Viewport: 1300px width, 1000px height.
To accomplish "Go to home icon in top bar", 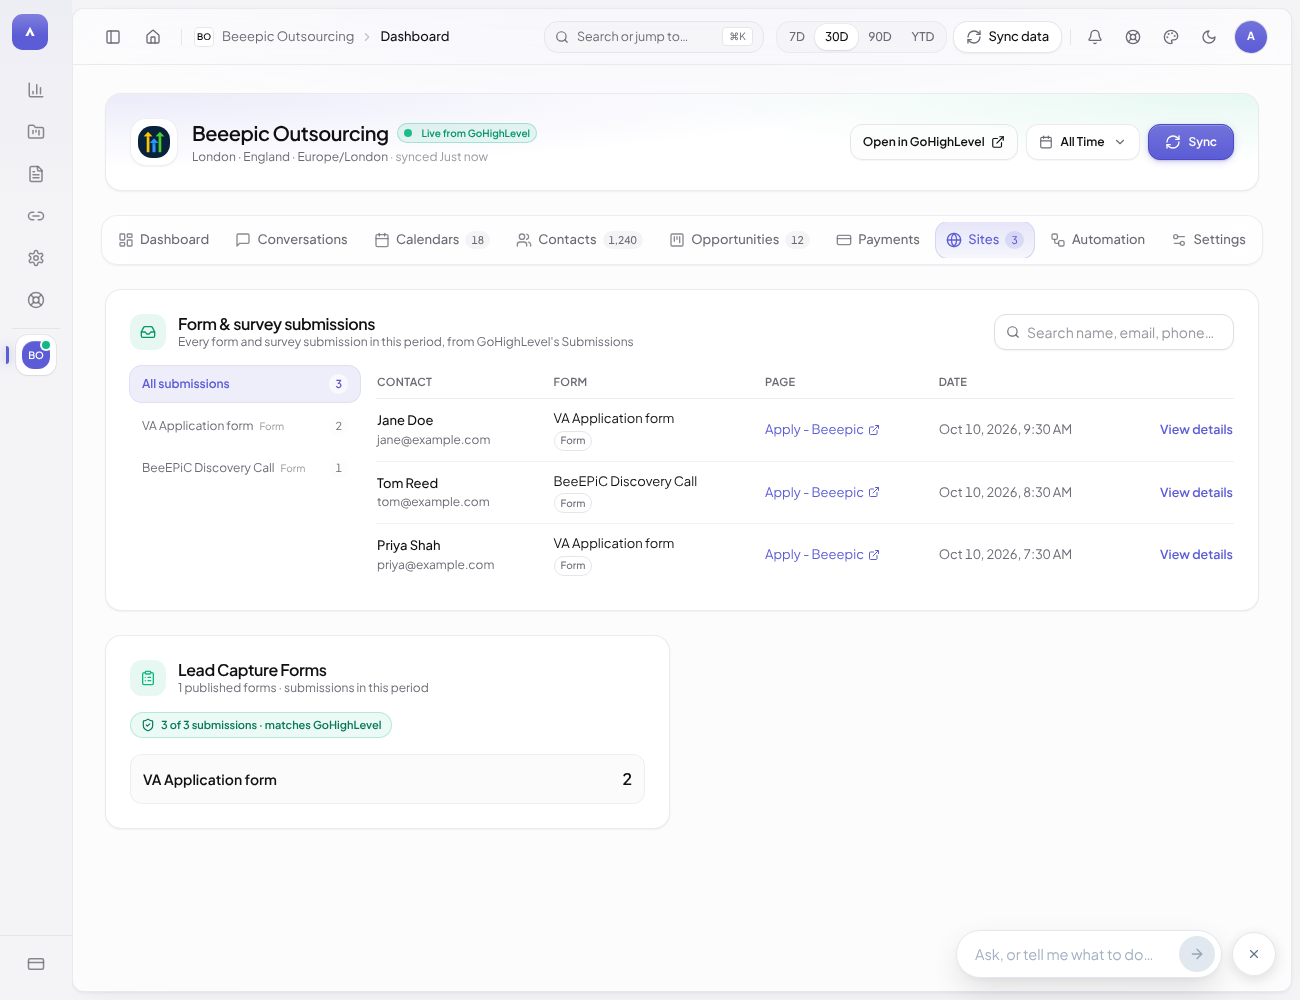I will click(x=153, y=37).
